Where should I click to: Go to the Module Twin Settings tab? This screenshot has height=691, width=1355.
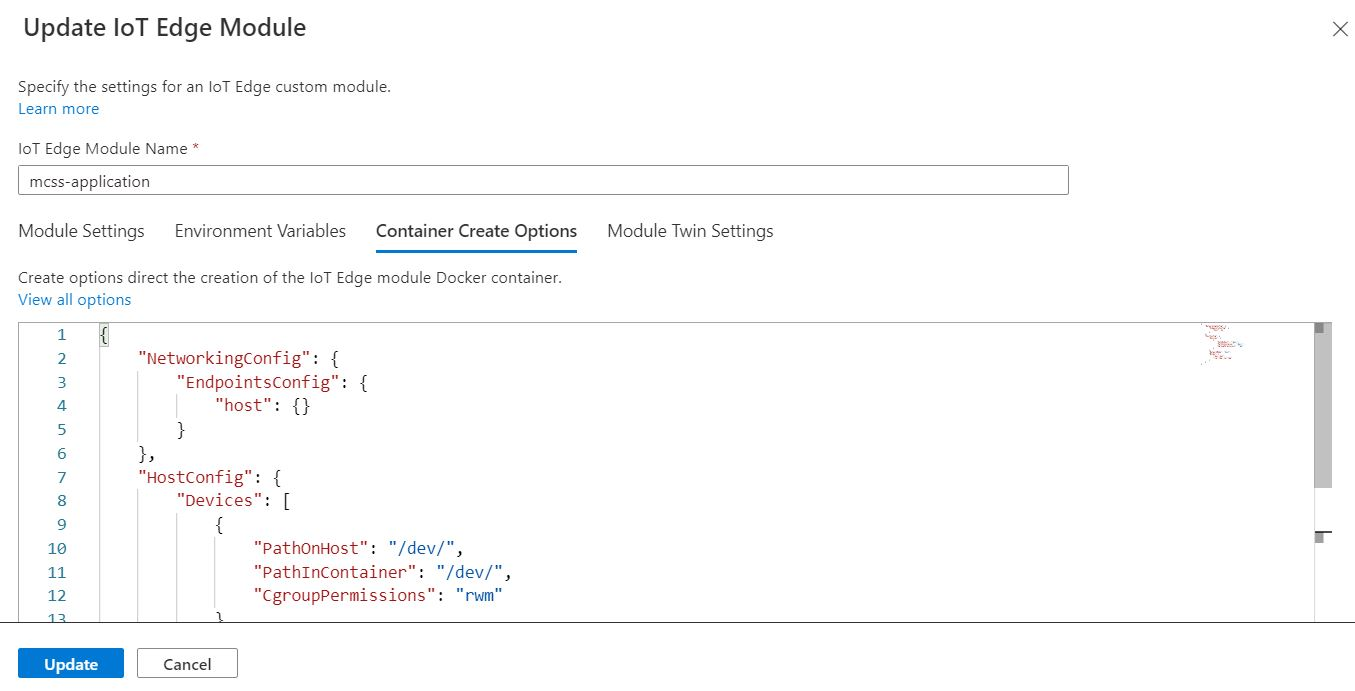click(x=690, y=231)
